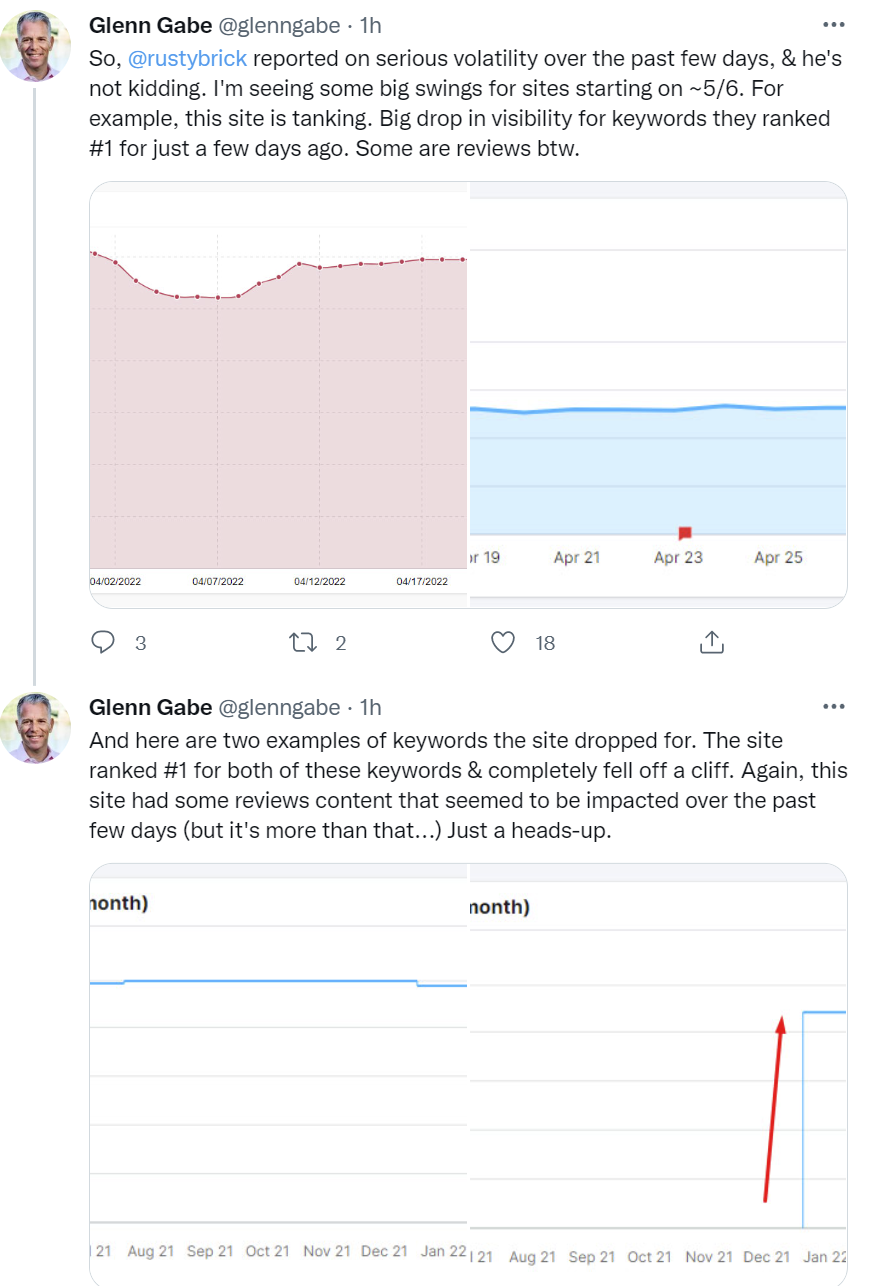Image resolution: width=871 pixels, height=1286 pixels.
Task: Share the first tweet via the share icon
Action: 711,642
